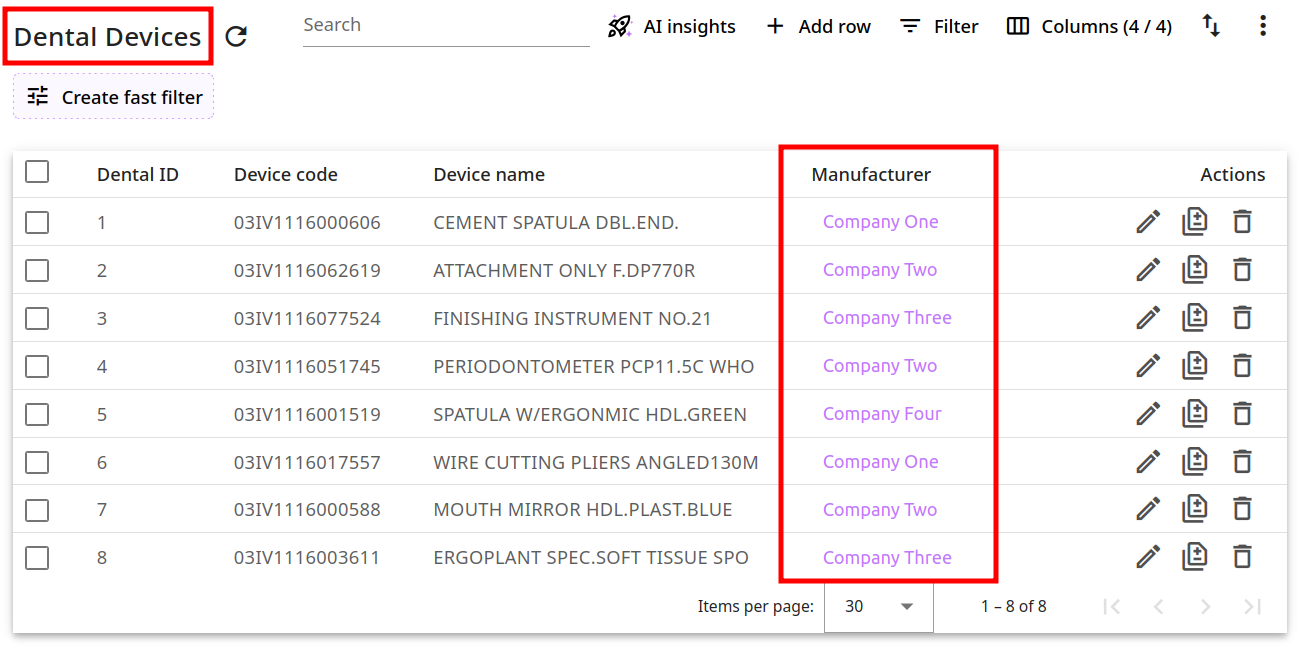Screen dimensions: 1297x649
Task: Focus the Search input field
Action: (446, 26)
